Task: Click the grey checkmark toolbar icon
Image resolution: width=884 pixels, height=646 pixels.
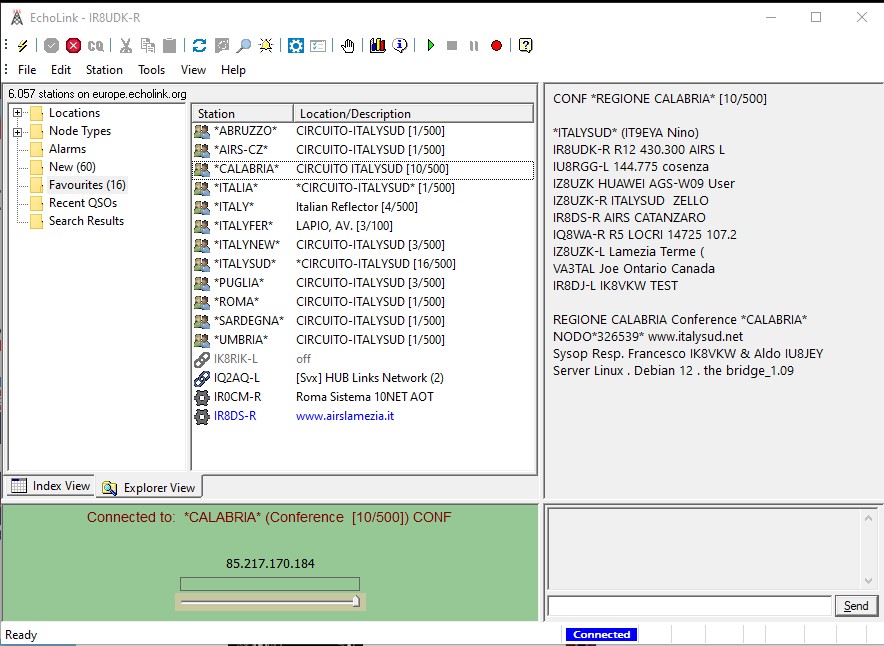Action: pos(51,46)
